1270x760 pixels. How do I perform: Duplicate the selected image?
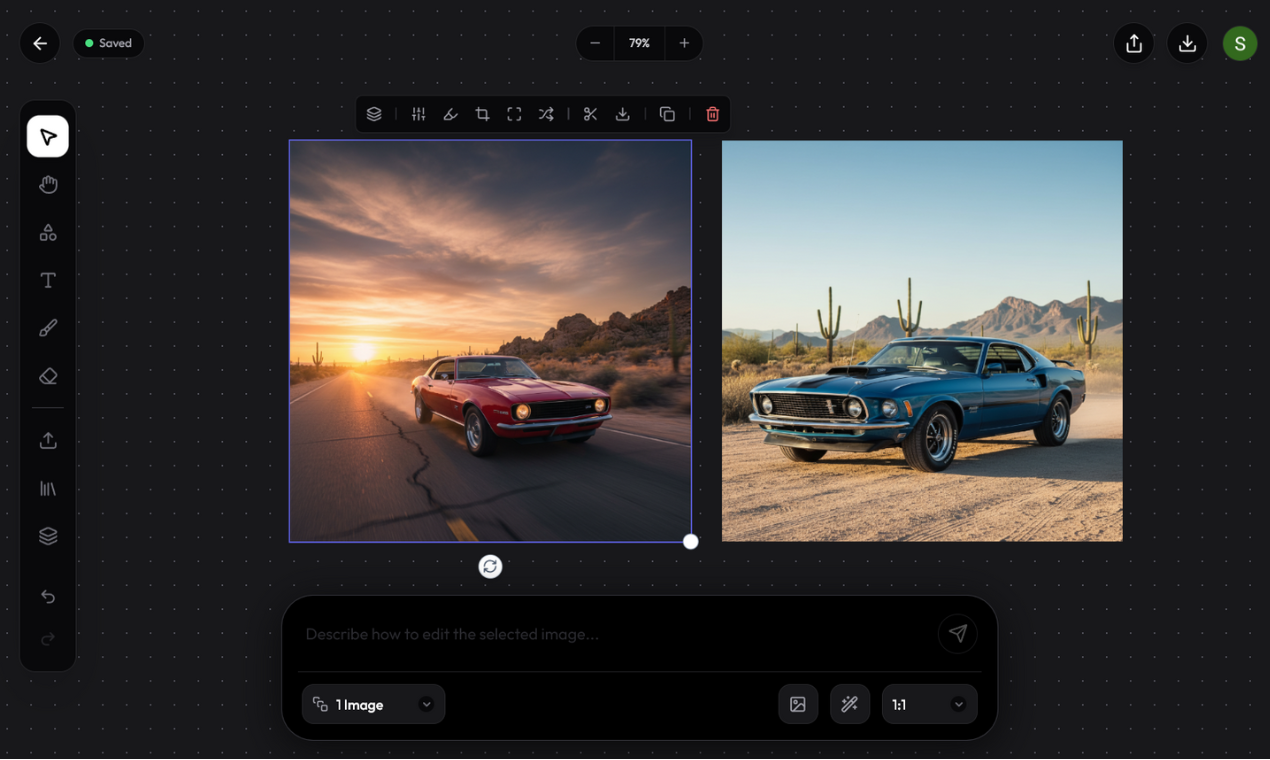pos(667,114)
